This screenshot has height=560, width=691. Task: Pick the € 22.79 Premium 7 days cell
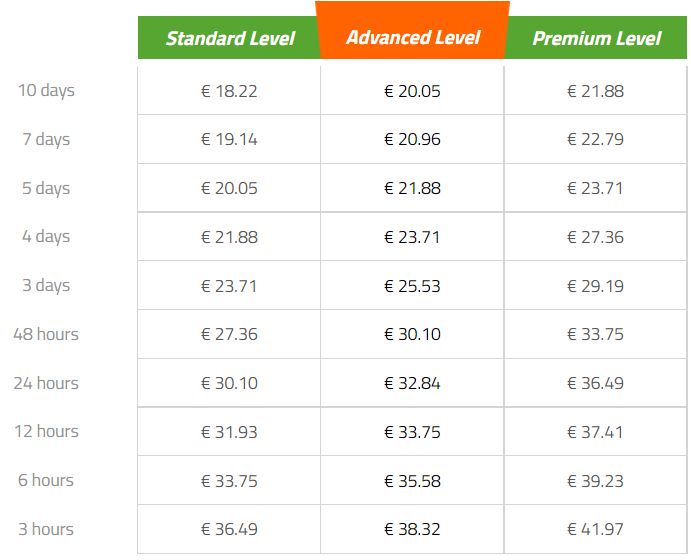(x=595, y=139)
